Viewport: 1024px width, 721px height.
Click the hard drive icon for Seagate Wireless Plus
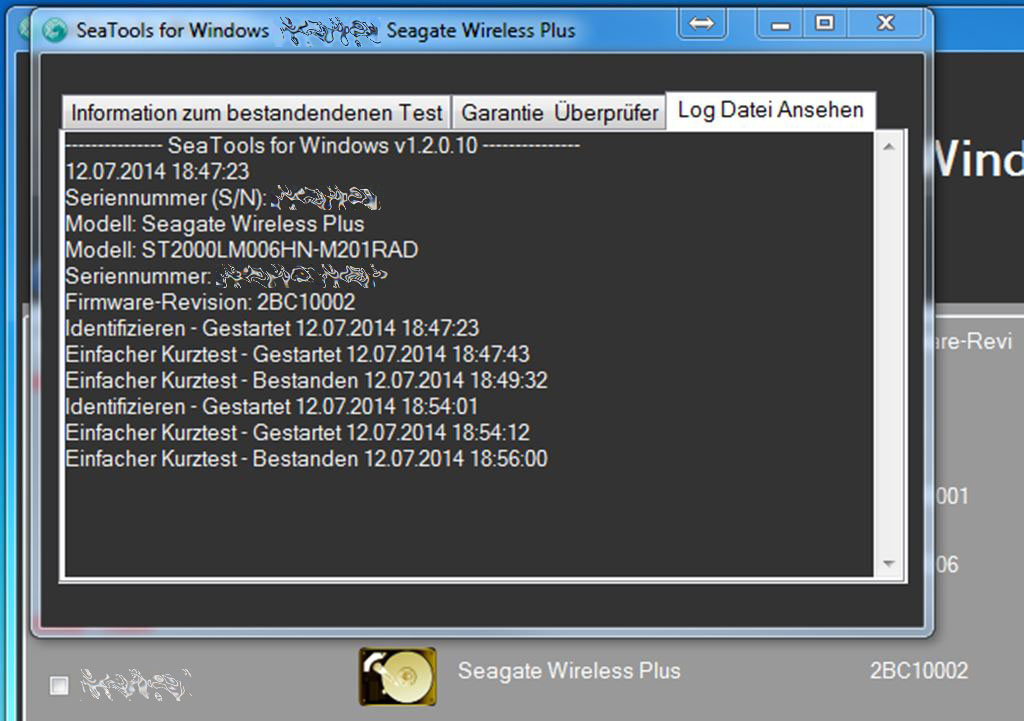[x=398, y=677]
